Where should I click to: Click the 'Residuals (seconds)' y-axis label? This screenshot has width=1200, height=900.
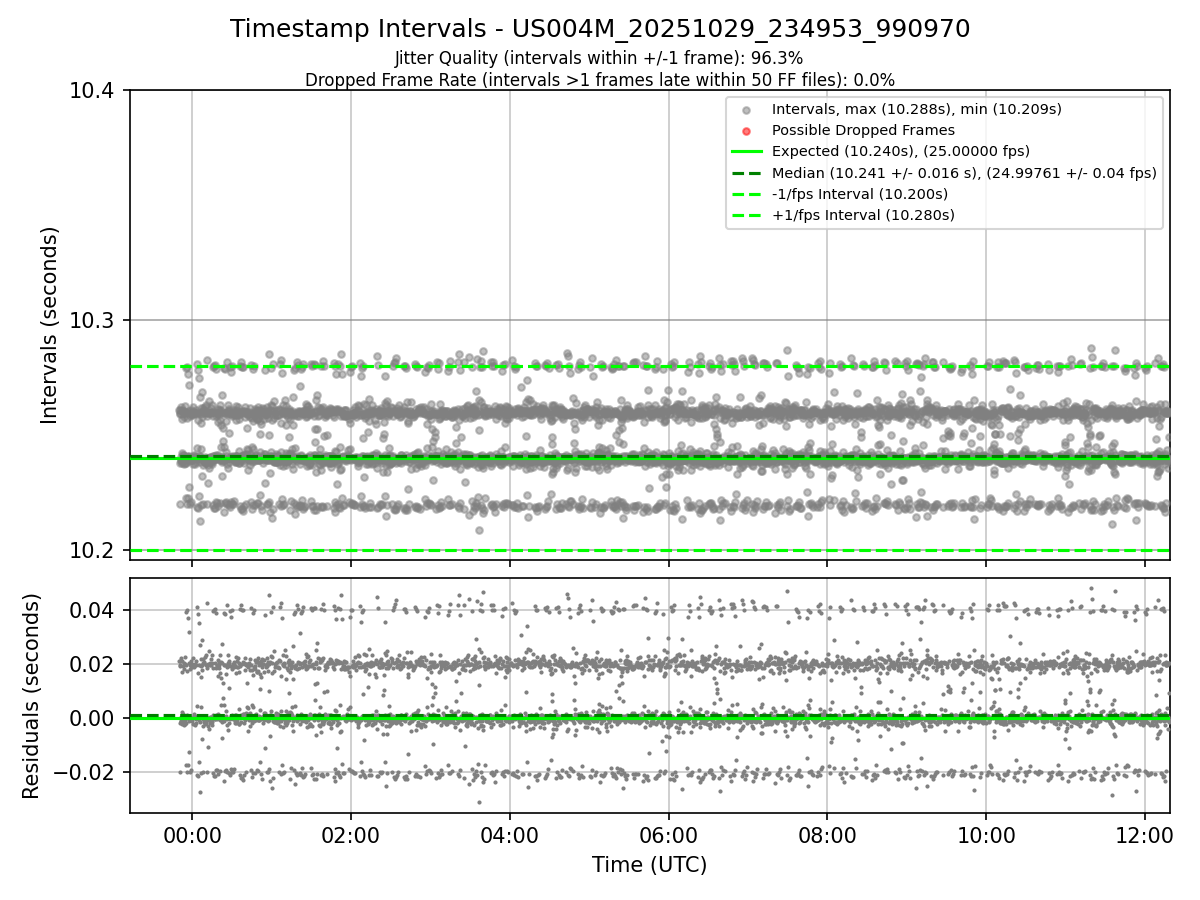[x=31, y=696]
